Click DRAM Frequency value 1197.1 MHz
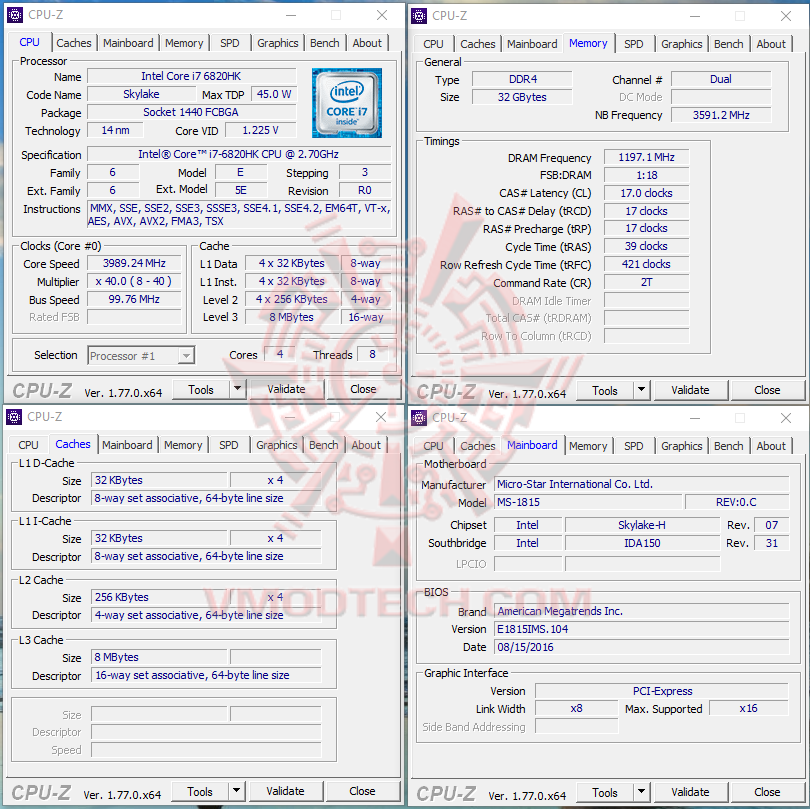 click(x=646, y=157)
